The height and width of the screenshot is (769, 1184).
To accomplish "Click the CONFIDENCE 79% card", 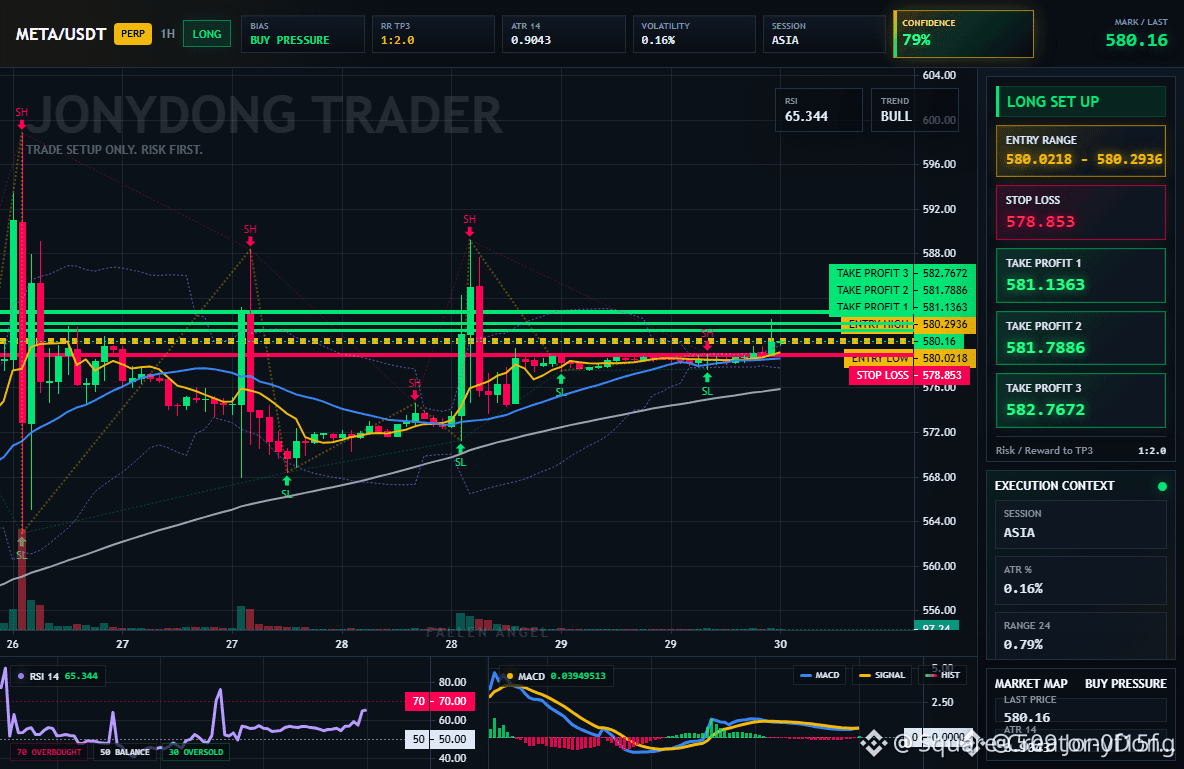I will [x=964, y=34].
